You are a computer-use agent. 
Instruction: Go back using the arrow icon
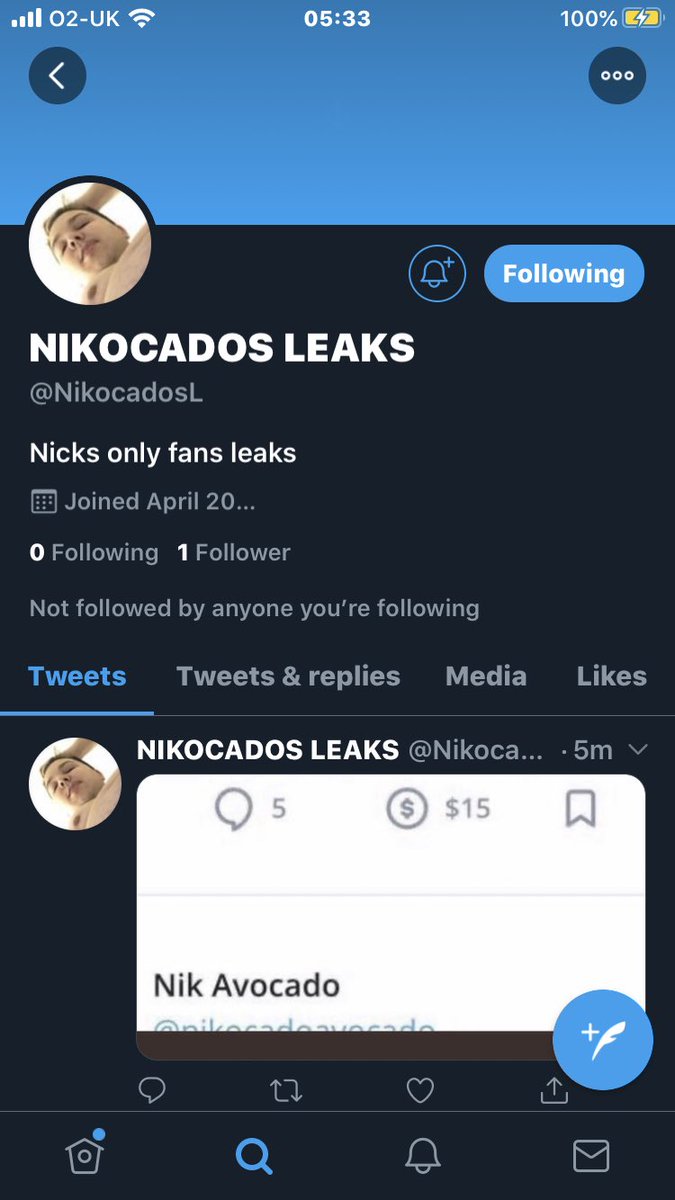click(57, 75)
